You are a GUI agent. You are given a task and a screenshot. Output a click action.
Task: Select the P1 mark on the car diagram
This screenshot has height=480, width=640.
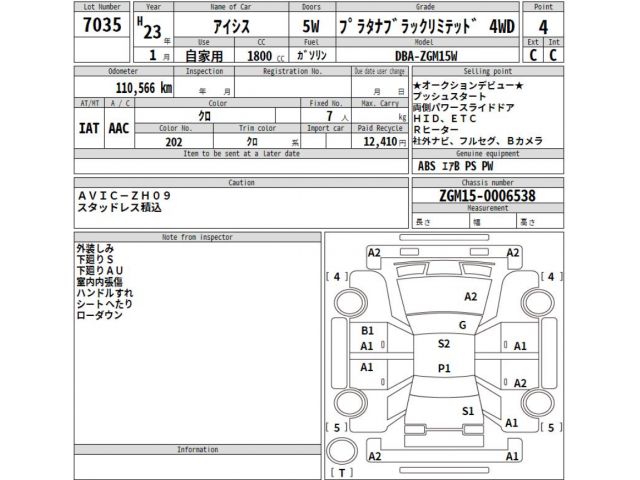pos(445,368)
